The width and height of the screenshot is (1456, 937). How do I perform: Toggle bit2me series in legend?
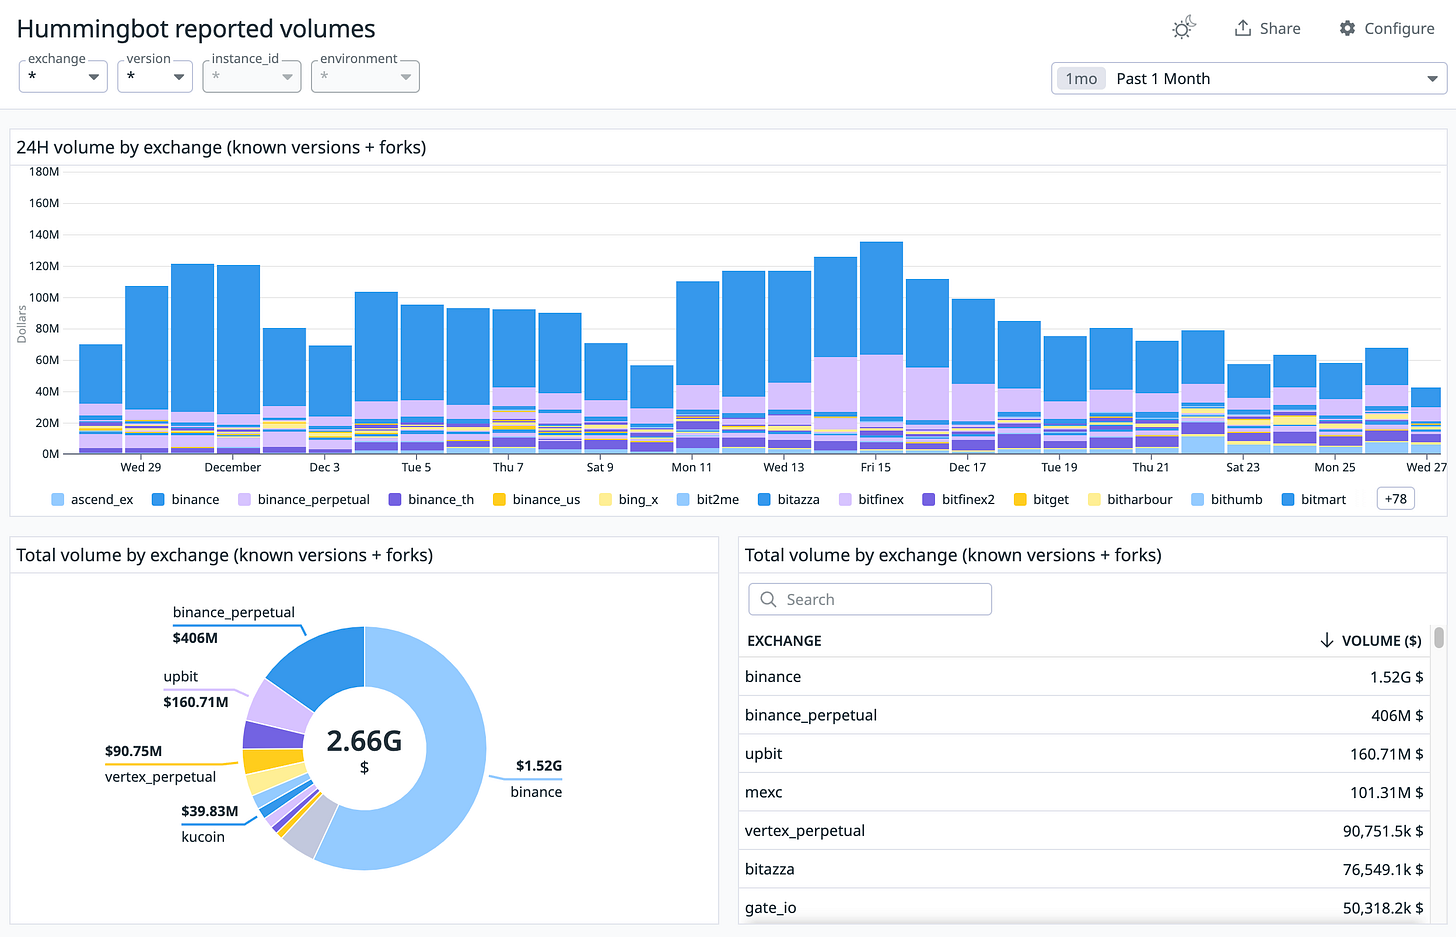708,499
